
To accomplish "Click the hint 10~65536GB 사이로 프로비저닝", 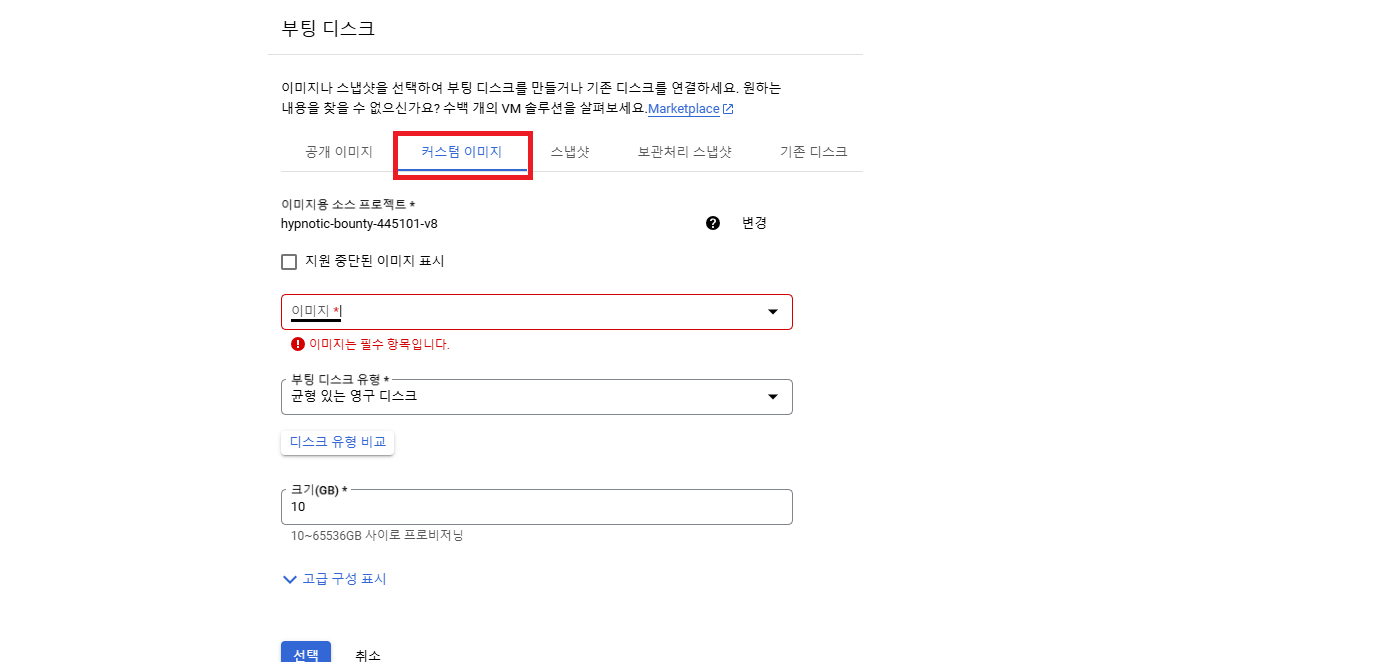I will 377,535.
